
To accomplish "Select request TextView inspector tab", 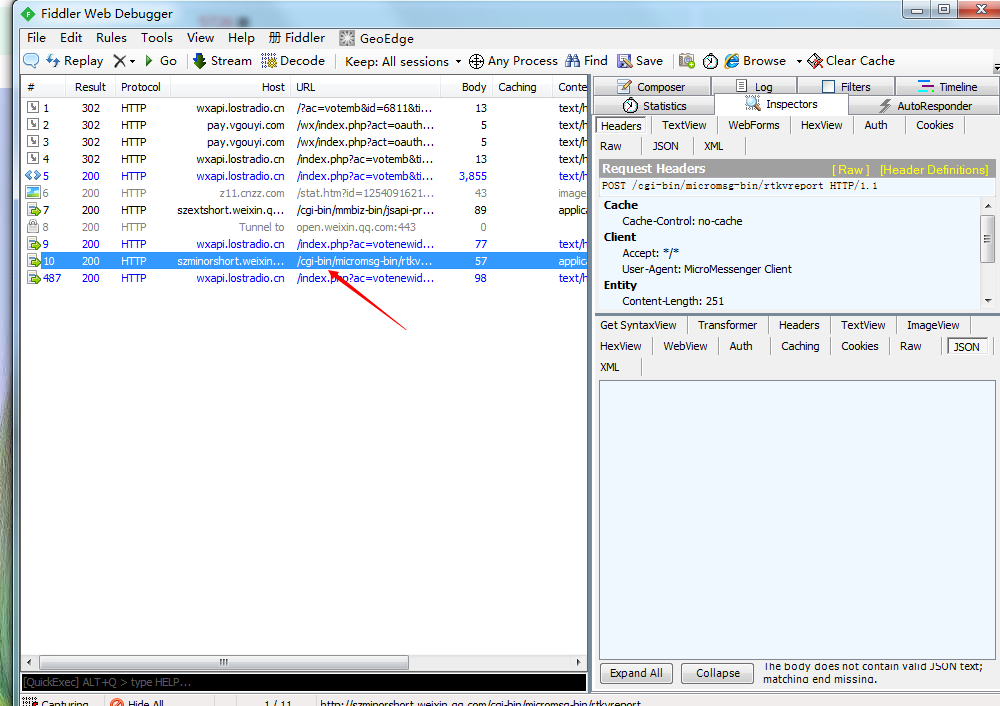I will [x=684, y=125].
